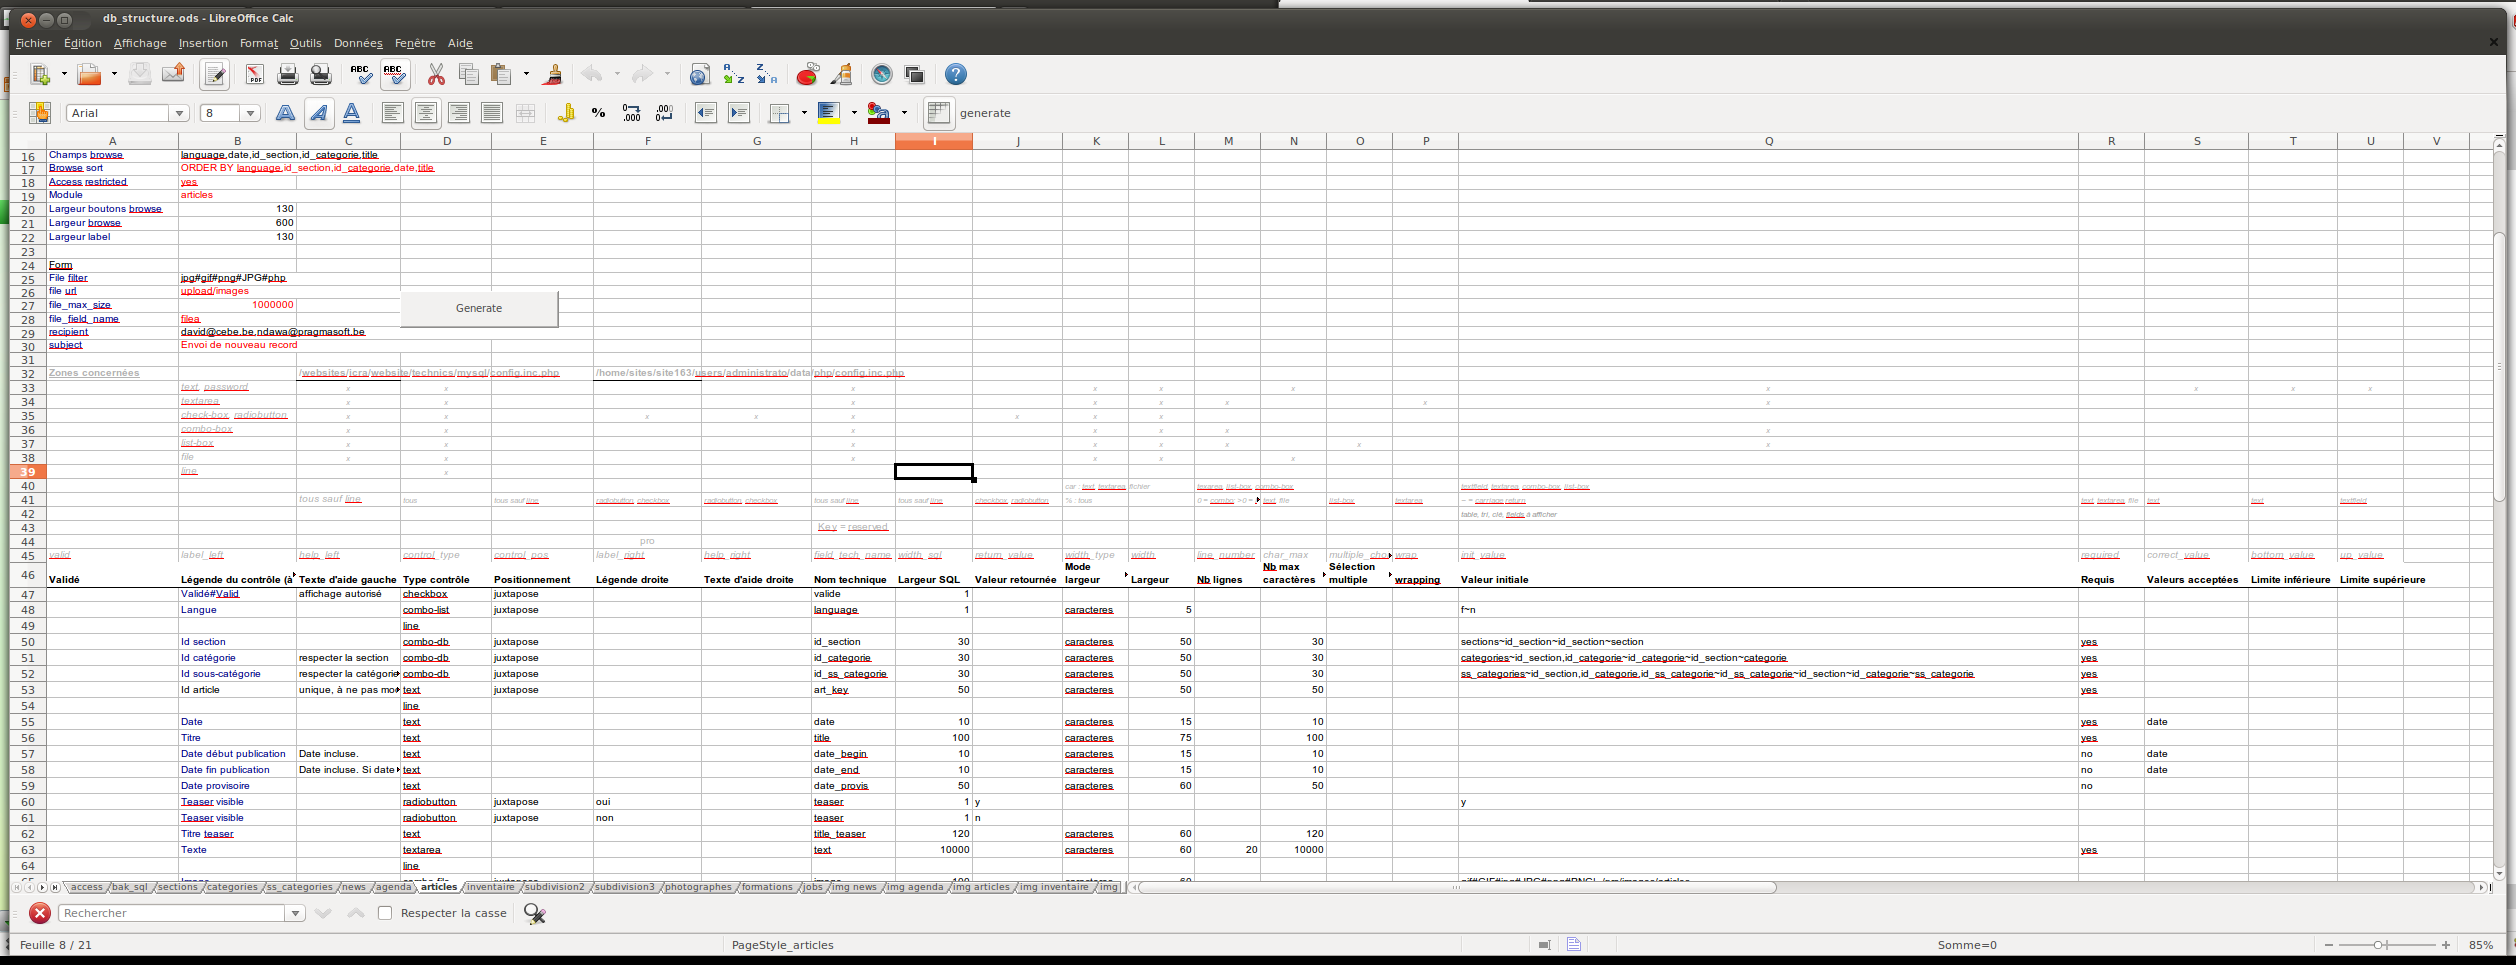Decrease cell indent

pos(706,113)
